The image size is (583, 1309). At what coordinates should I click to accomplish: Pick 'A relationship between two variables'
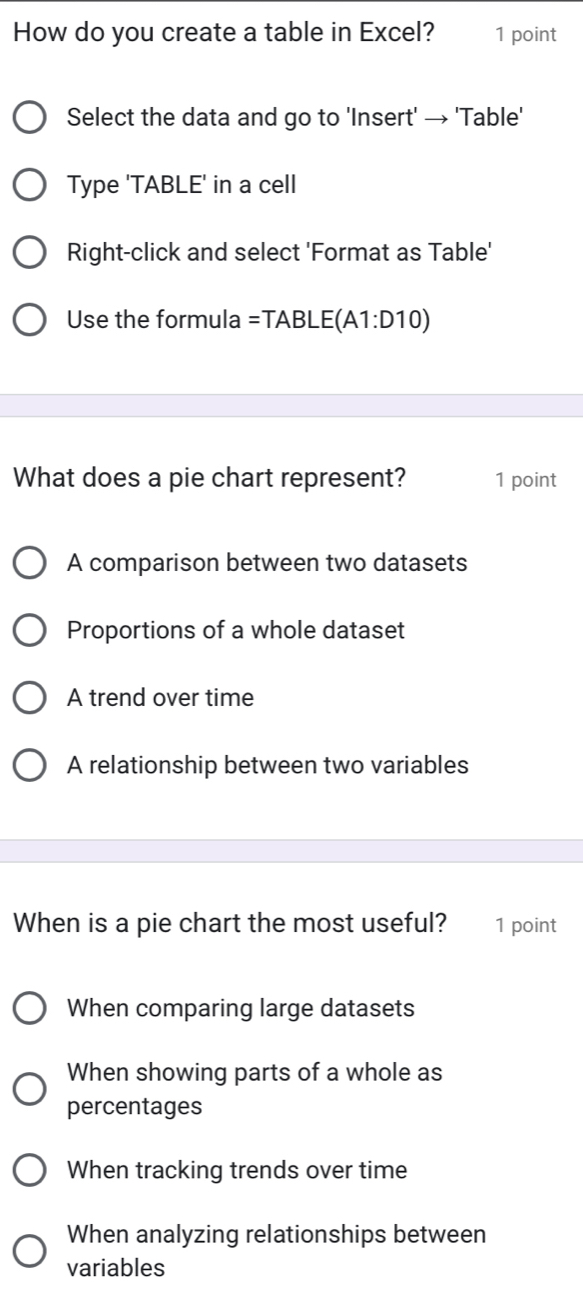click(x=29, y=765)
